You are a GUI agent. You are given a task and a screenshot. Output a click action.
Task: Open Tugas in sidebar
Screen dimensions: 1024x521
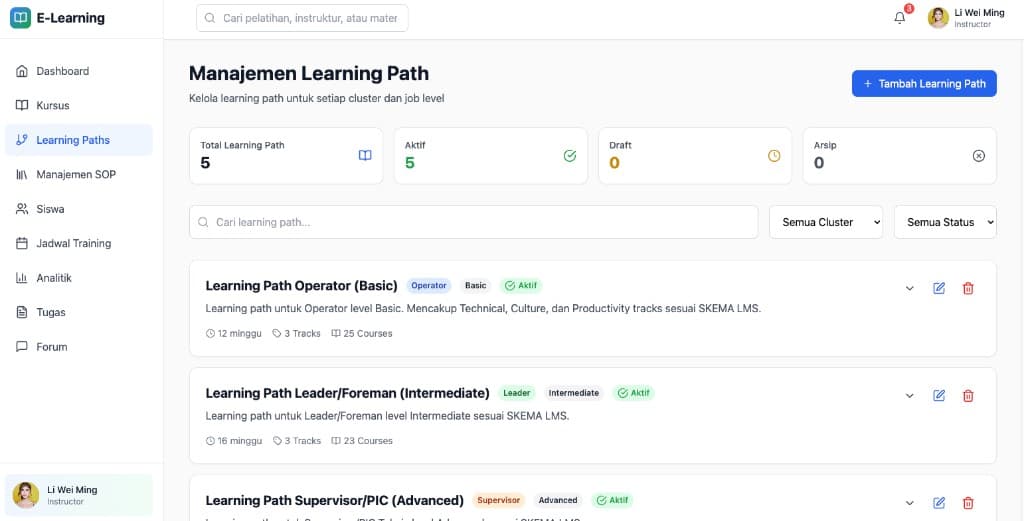pyautogui.click(x=79, y=312)
